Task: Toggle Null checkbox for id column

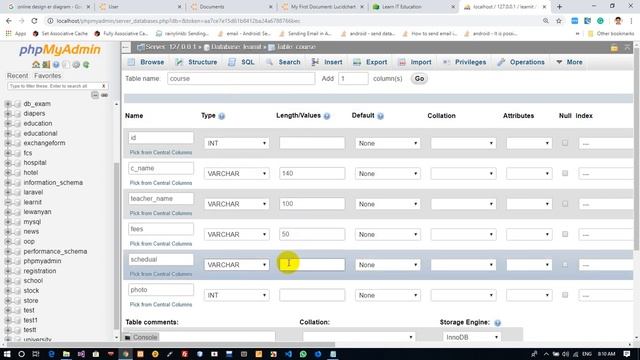Action: 565,143
